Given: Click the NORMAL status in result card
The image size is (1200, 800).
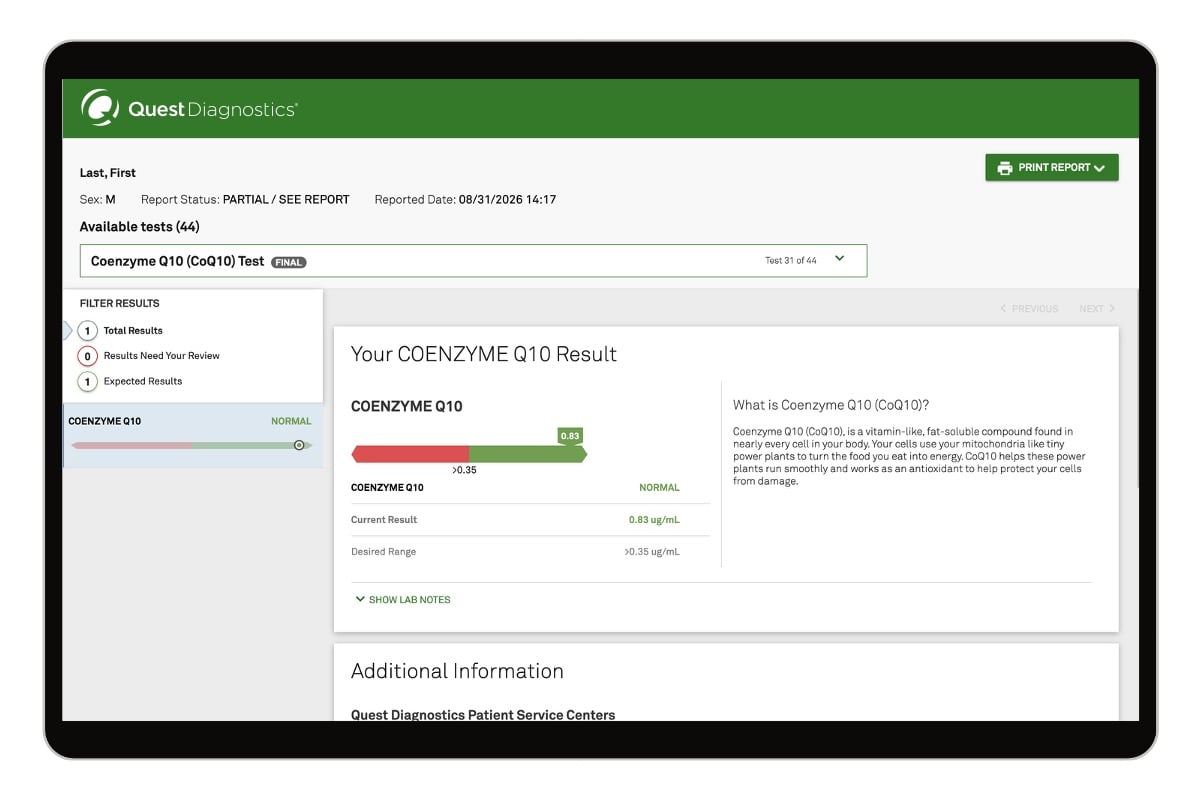Looking at the screenshot, I should [x=659, y=488].
